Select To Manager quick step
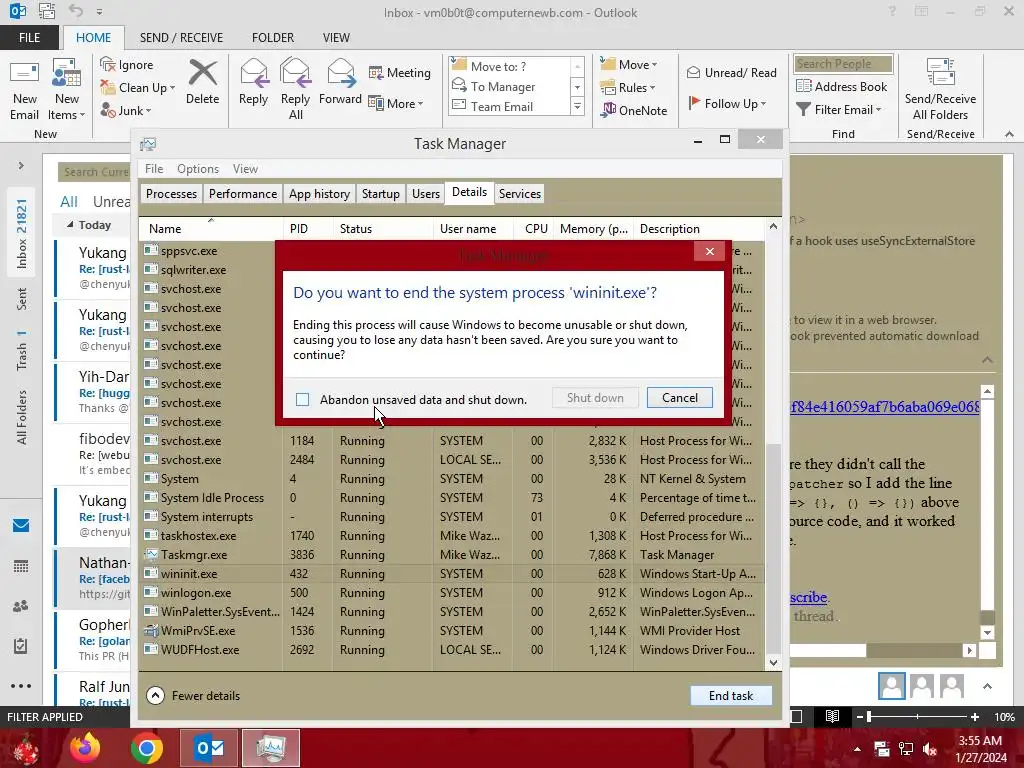Screen dimensions: 1024x768 tap(509, 86)
